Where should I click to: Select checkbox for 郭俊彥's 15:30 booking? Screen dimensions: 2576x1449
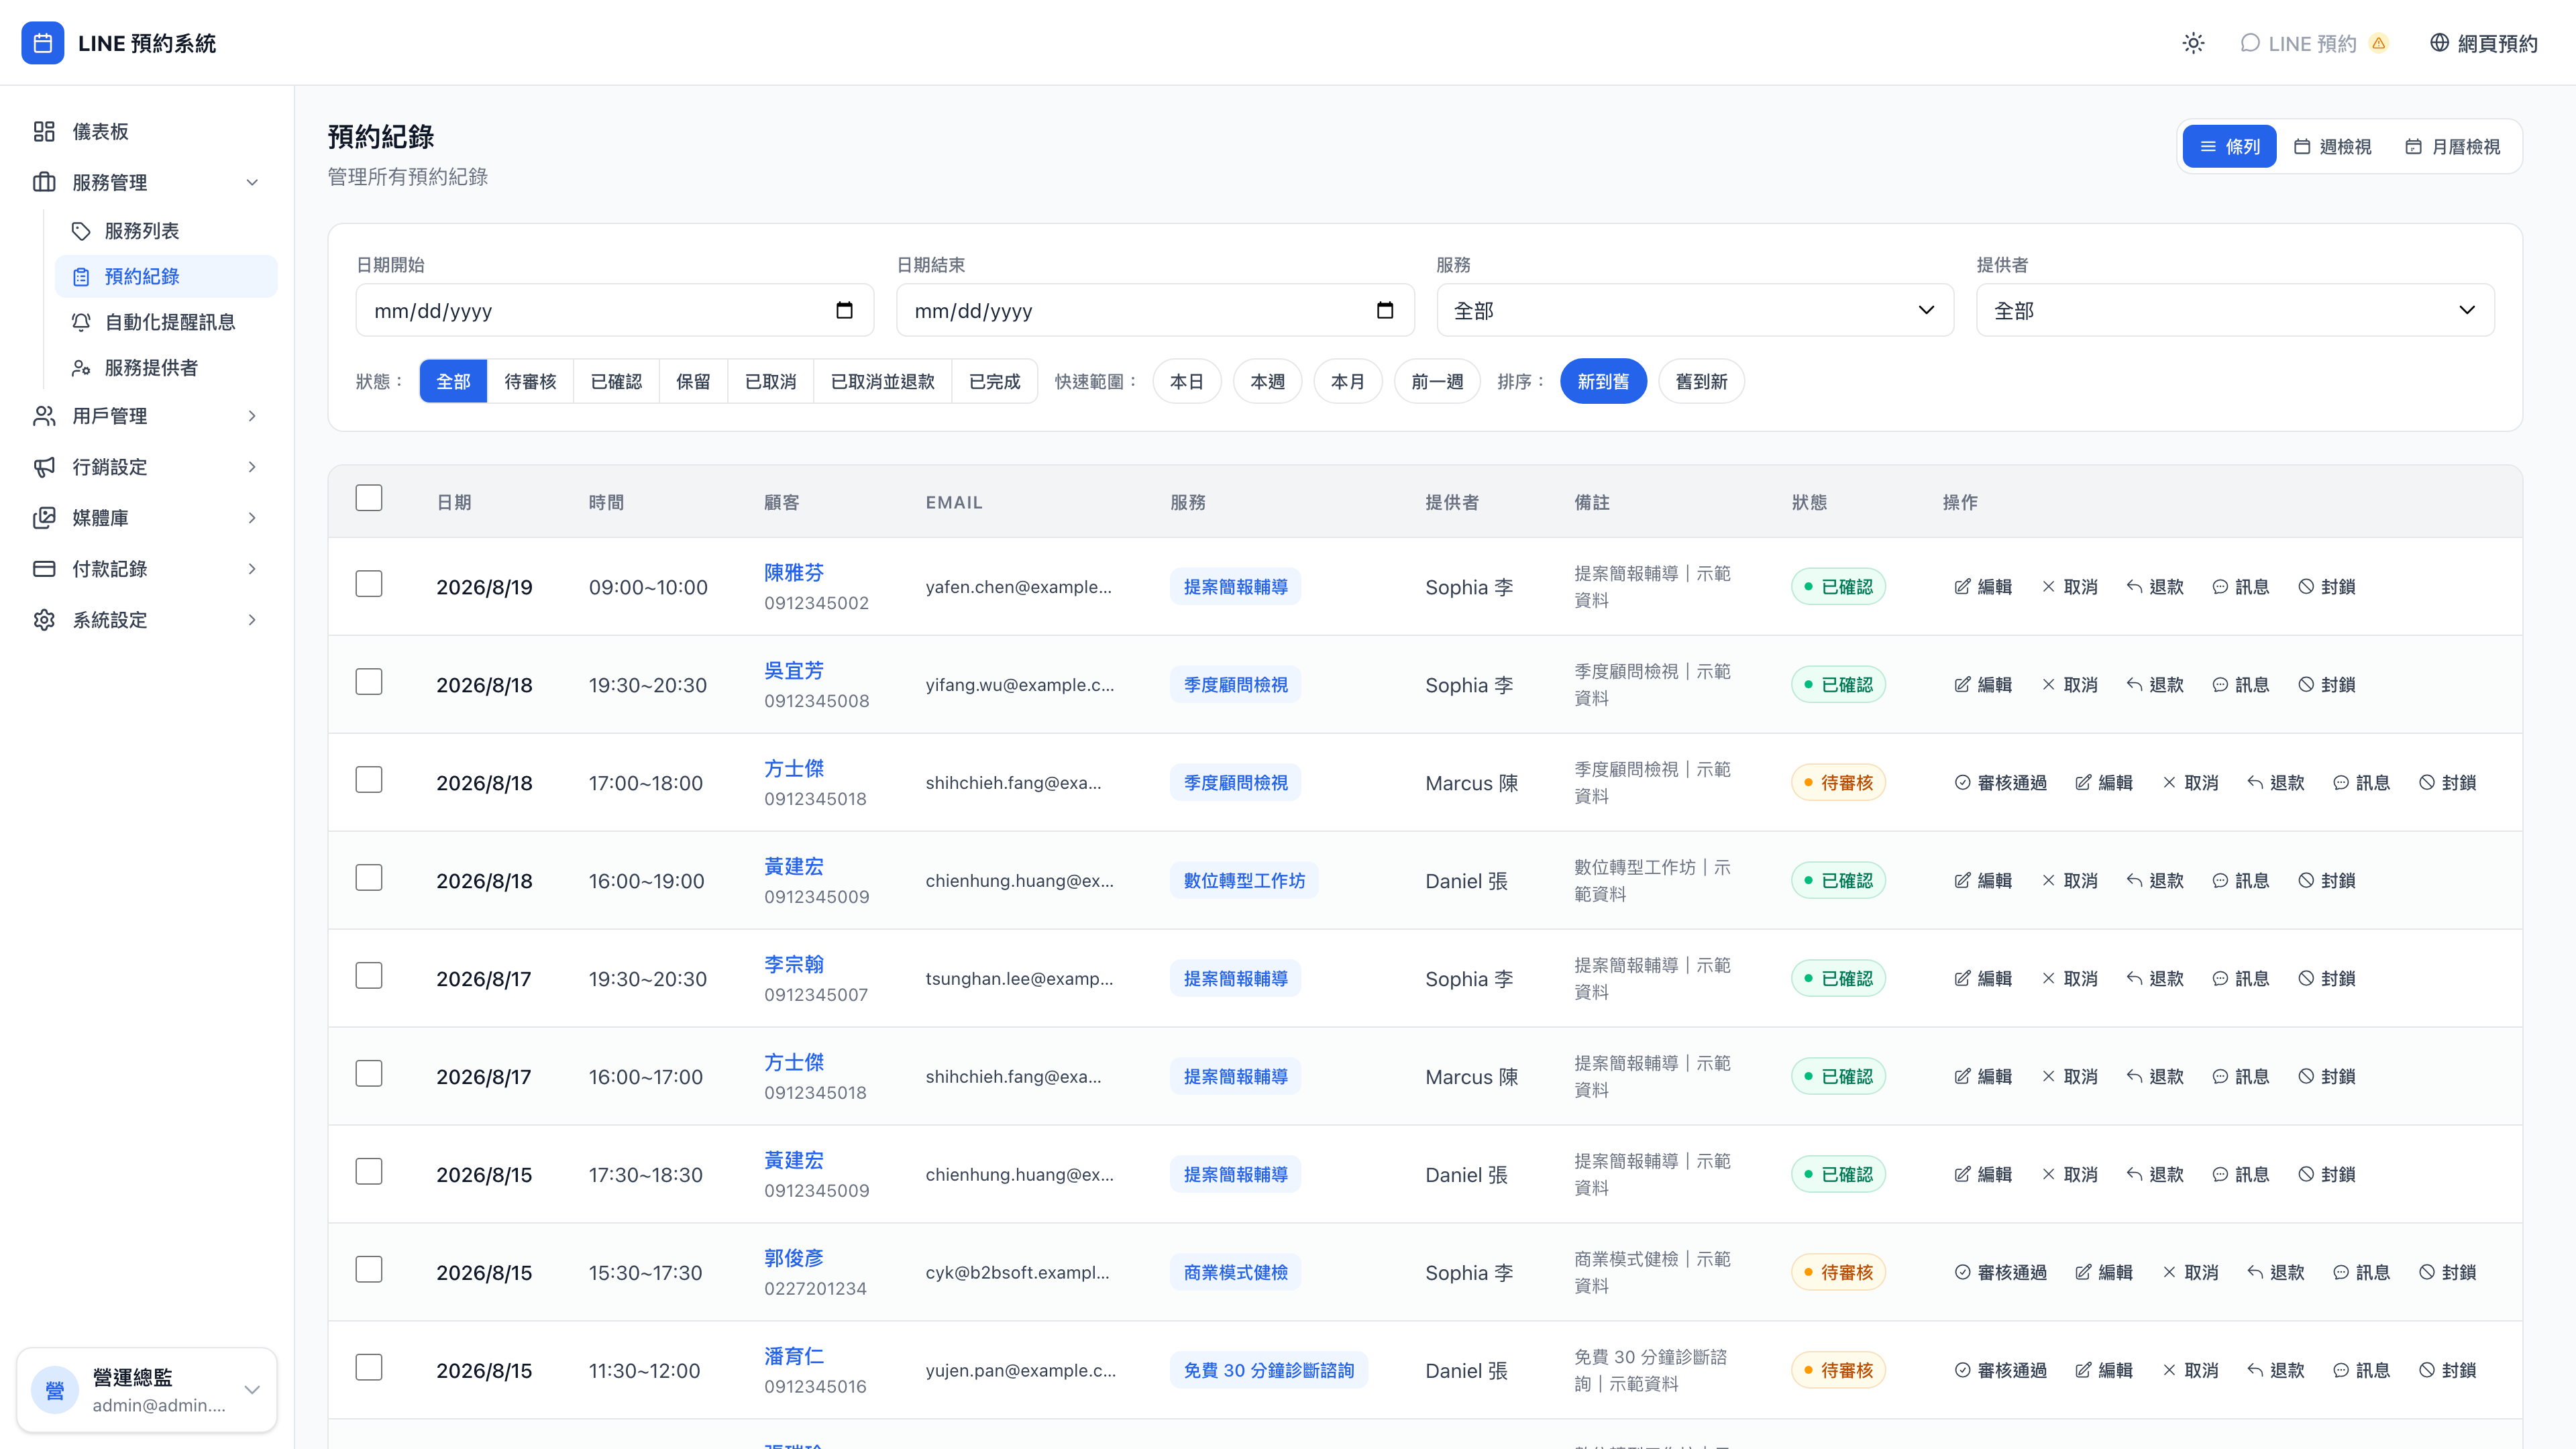tap(369, 1270)
